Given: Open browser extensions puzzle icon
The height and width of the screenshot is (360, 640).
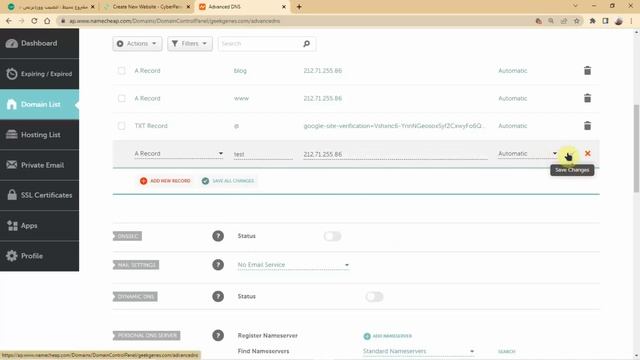Looking at the screenshot, I should pyautogui.click(x=592, y=21).
